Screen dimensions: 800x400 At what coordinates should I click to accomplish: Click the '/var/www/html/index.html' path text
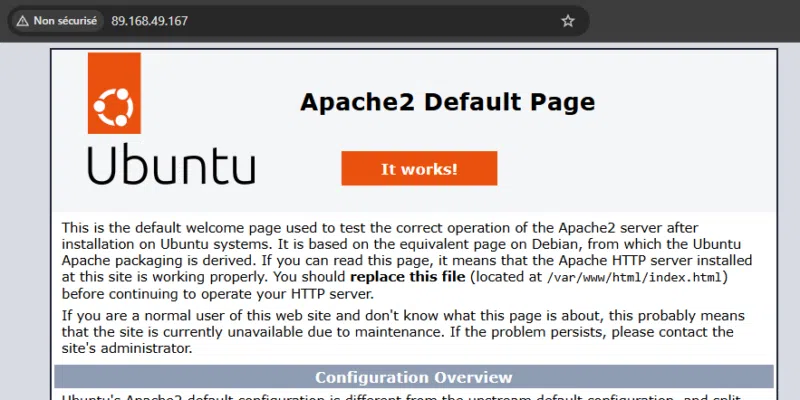(634, 278)
